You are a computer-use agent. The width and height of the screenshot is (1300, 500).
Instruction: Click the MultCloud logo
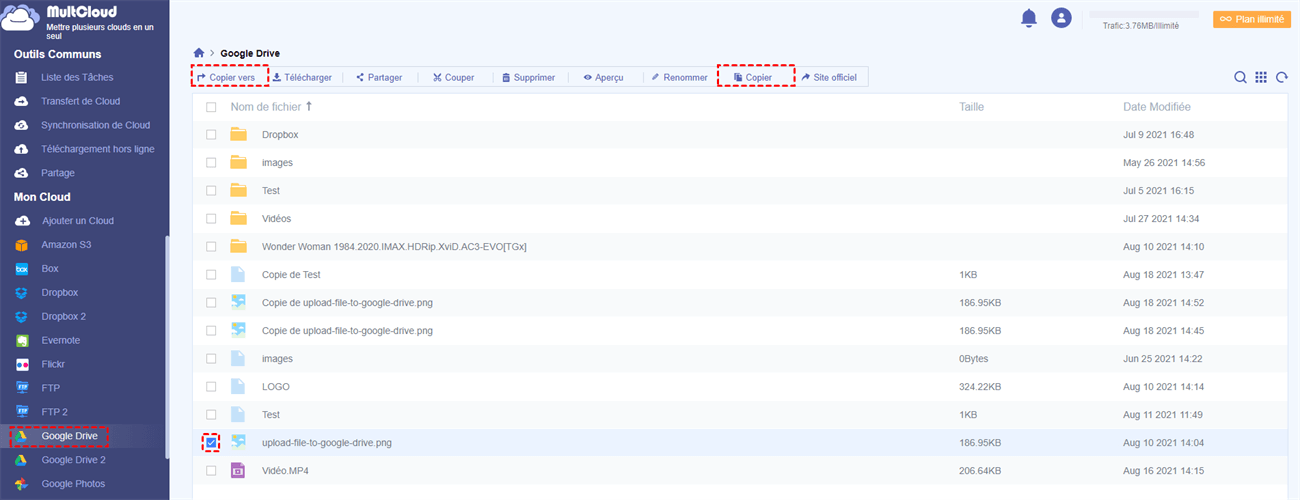tap(22, 18)
